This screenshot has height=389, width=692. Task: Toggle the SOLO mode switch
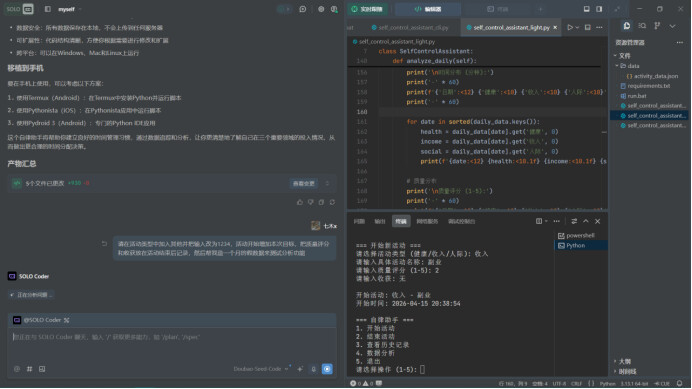click(19, 9)
